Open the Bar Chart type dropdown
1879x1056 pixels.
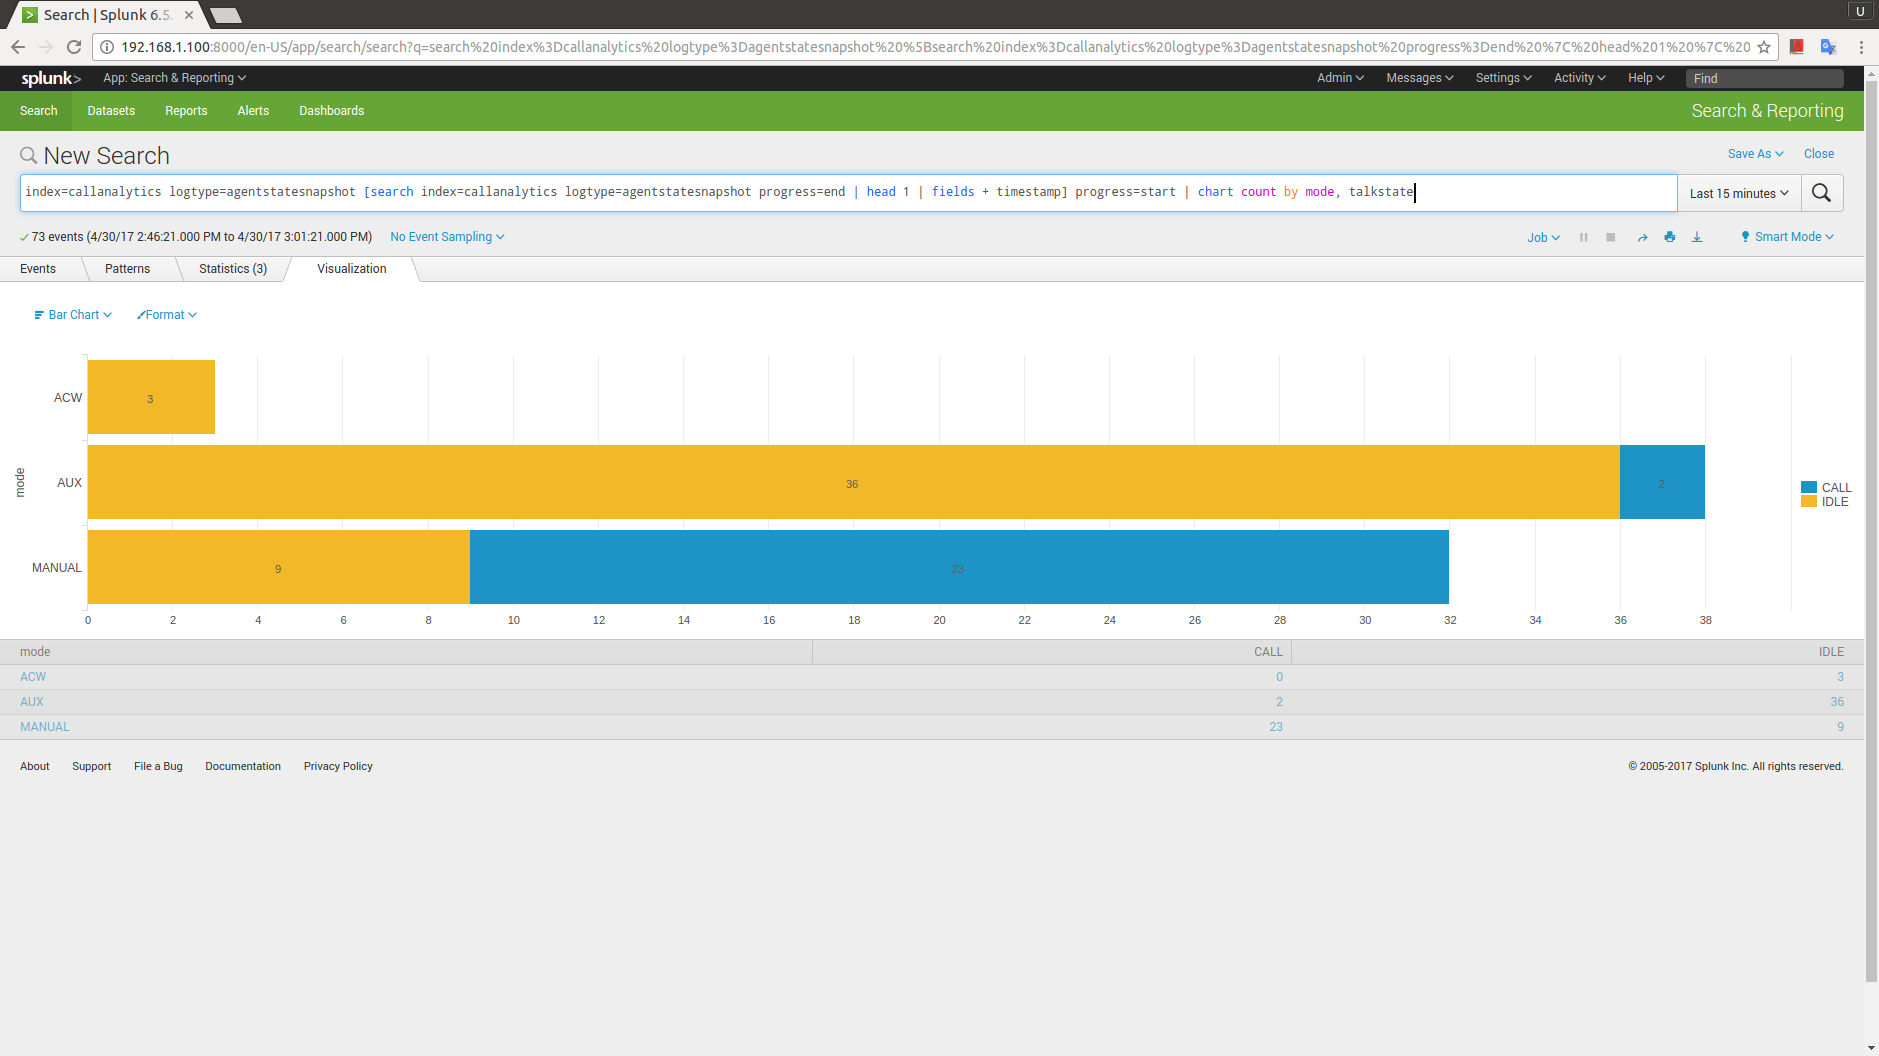73,315
